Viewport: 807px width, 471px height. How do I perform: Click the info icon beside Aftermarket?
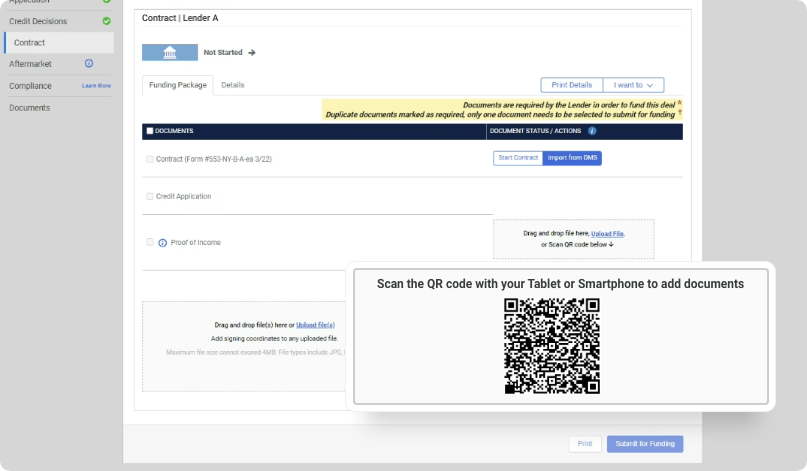[x=89, y=63]
